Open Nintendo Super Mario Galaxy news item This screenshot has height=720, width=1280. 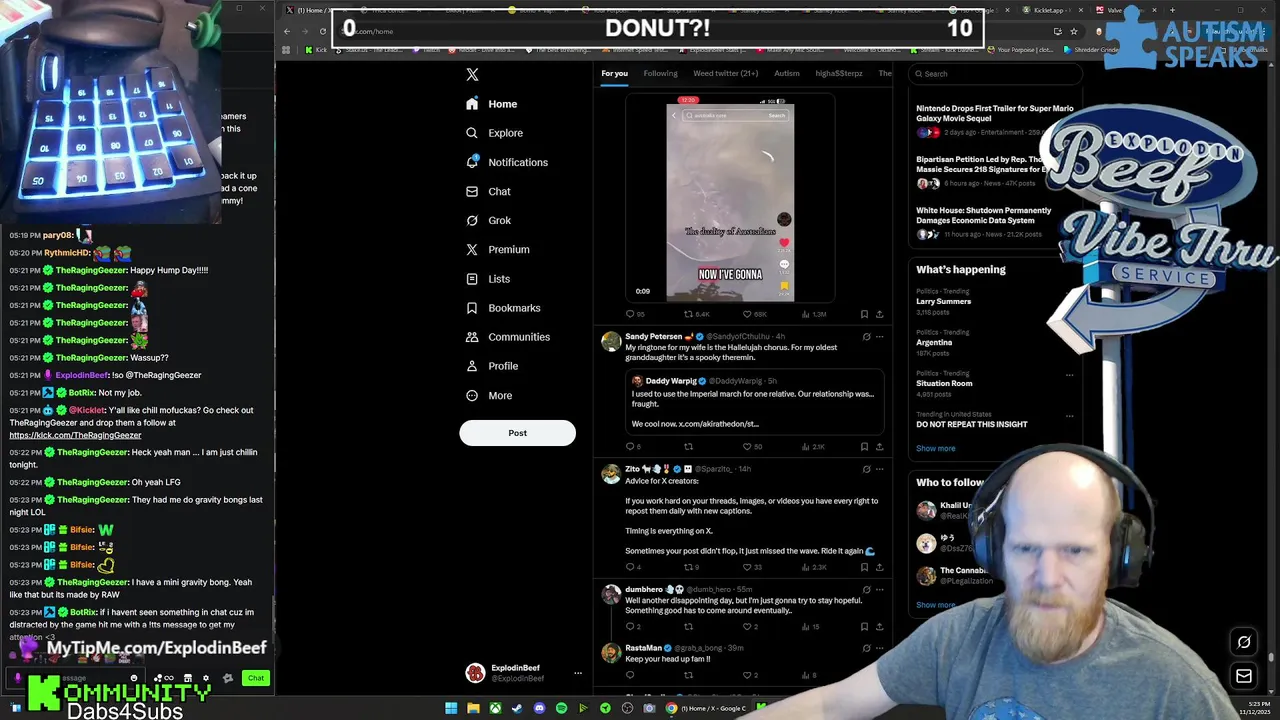[995, 120]
